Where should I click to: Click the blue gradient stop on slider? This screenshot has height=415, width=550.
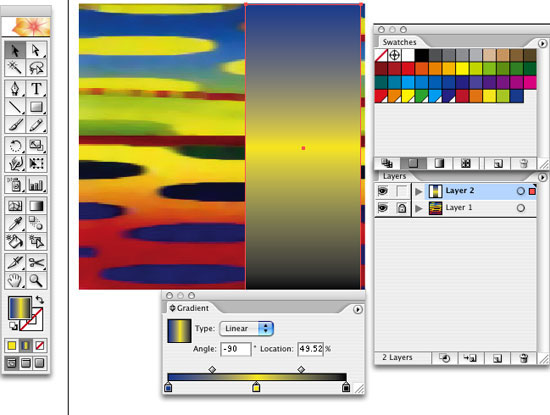click(168, 387)
